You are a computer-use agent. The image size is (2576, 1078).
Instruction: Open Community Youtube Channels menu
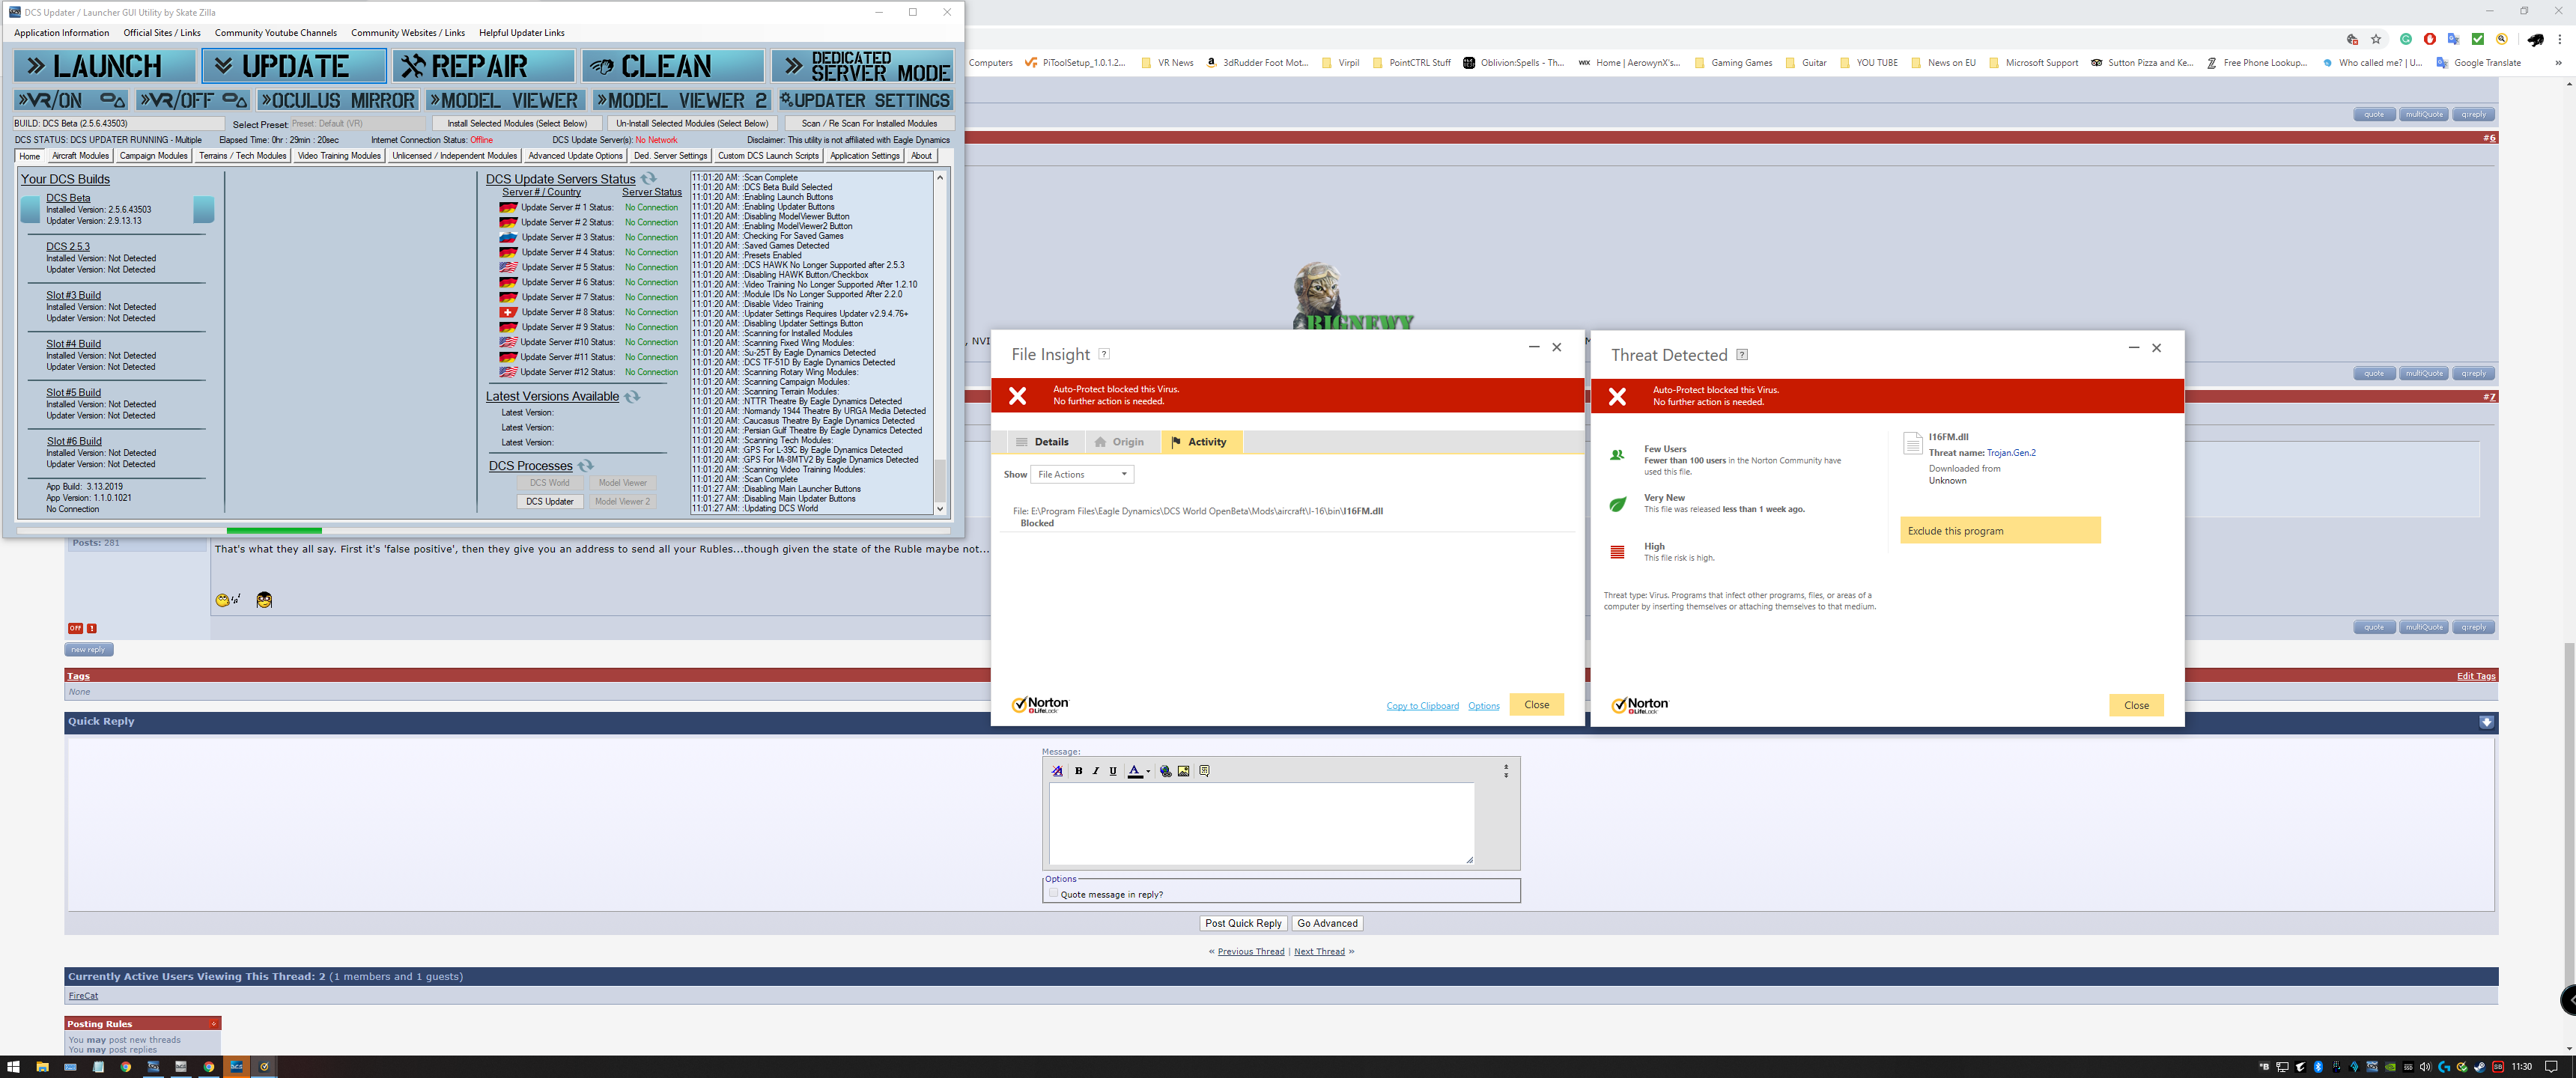coord(276,33)
